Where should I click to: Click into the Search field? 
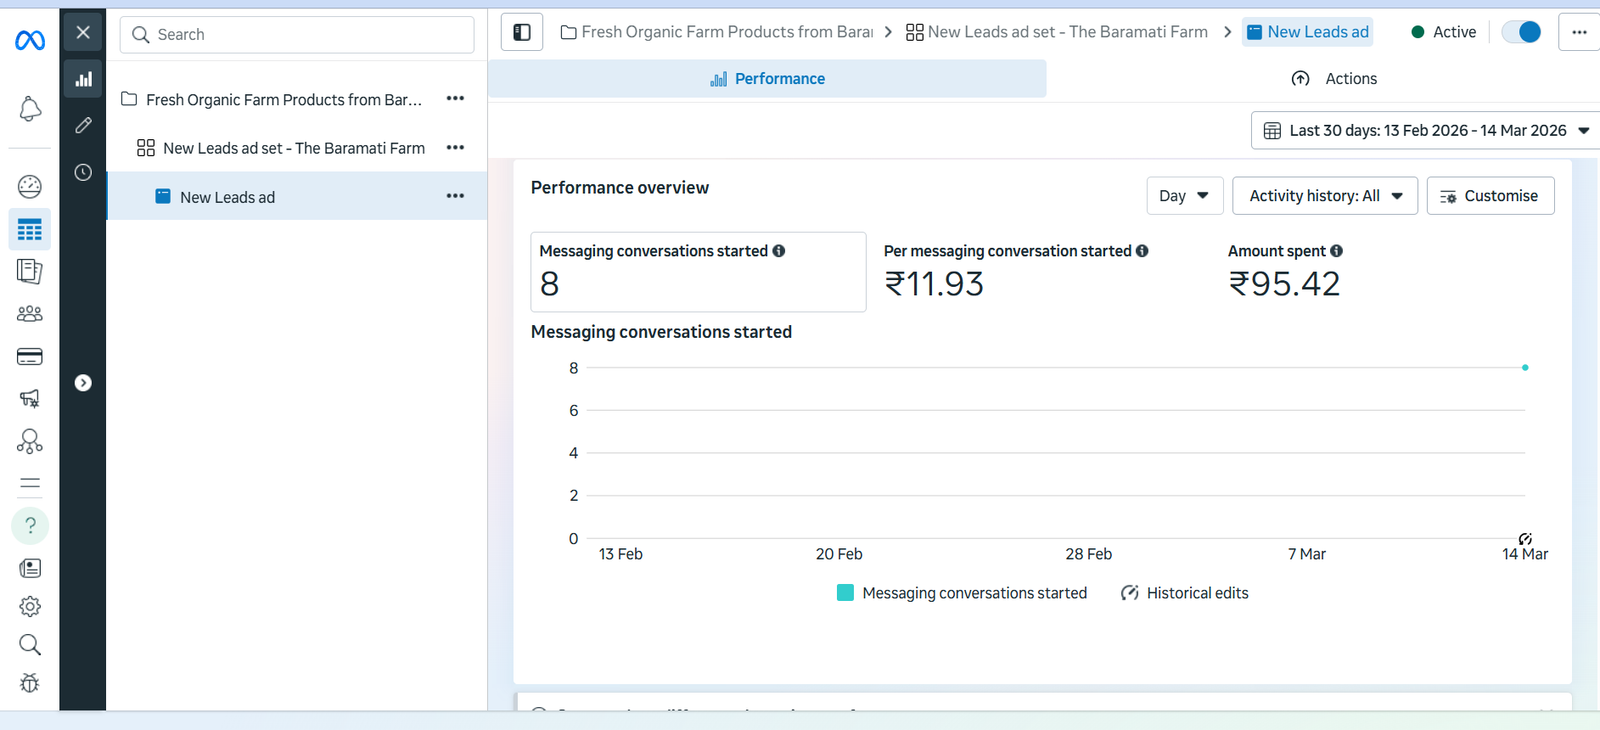tap(297, 35)
